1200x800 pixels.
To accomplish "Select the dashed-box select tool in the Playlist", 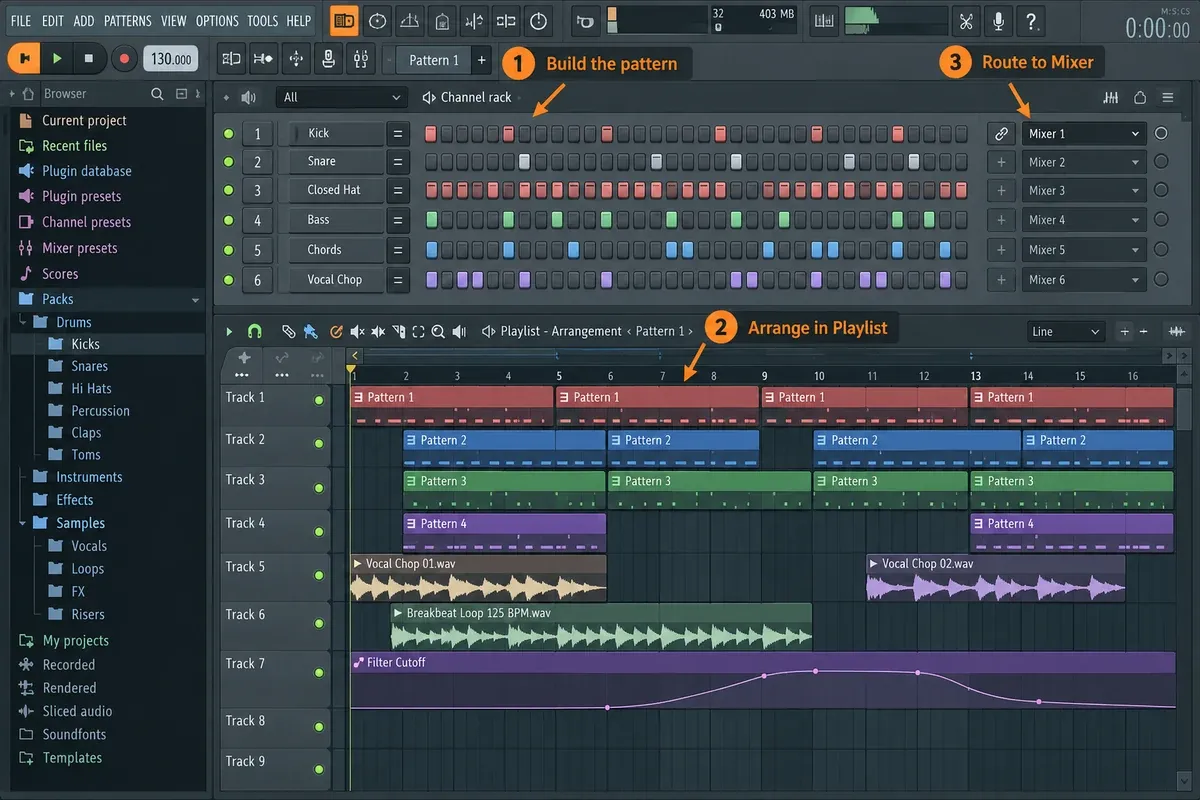I will coord(418,331).
